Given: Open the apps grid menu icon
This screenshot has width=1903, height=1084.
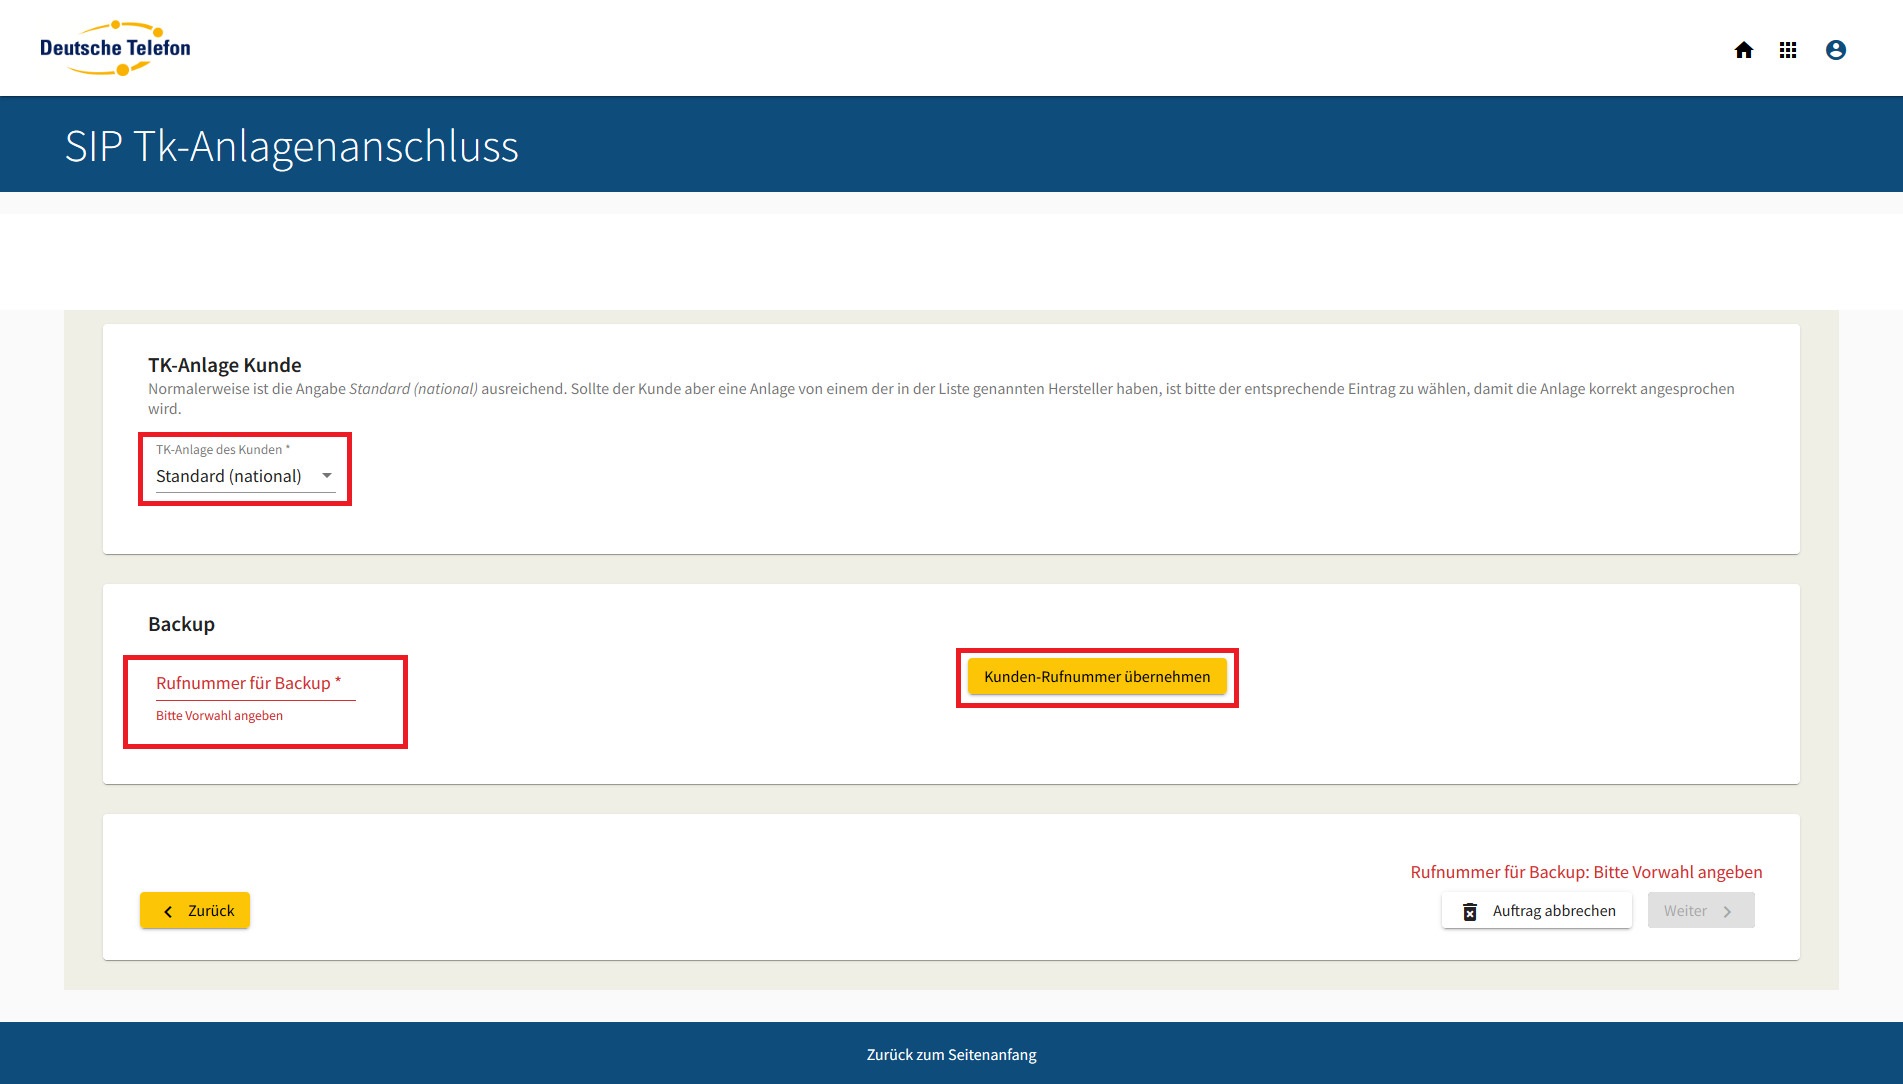Looking at the screenshot, I should tap(1788, 50).
